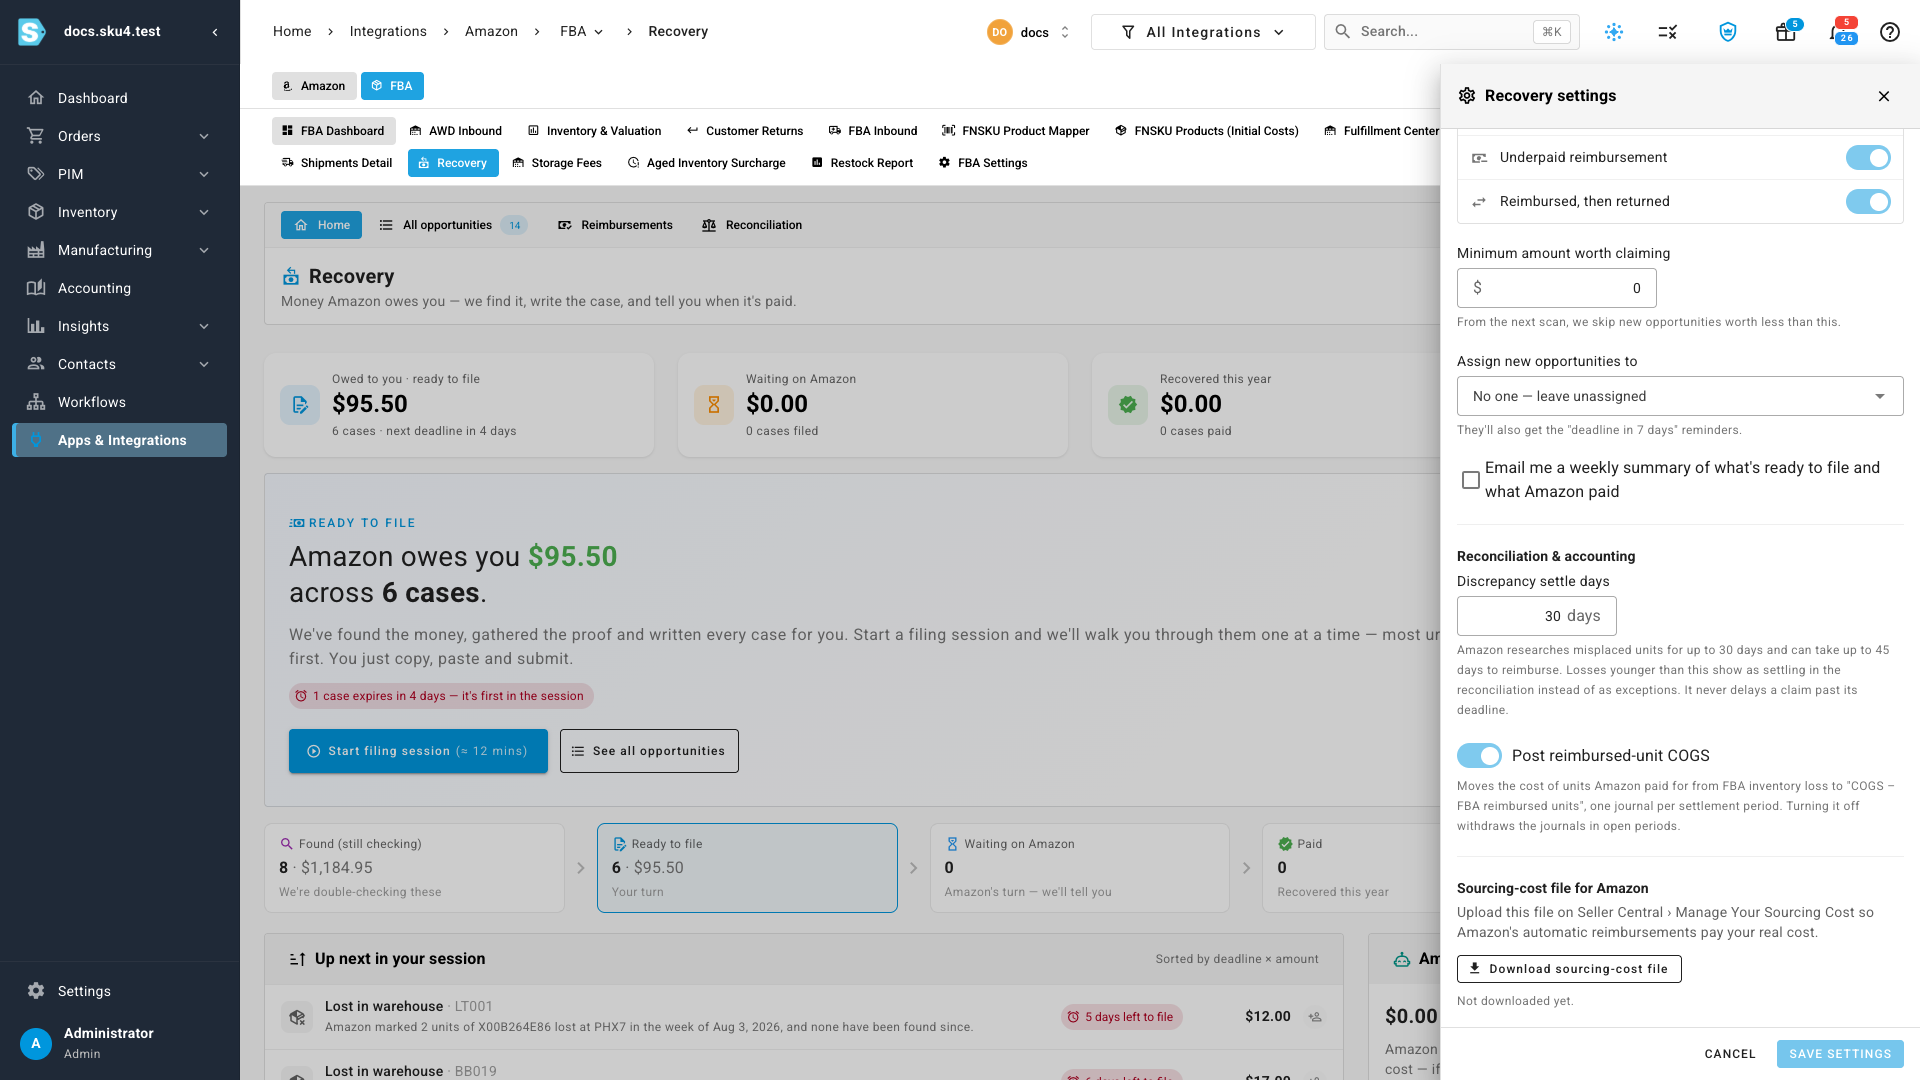The image size is (1920, 1080).
Task: Open the Storage Fees tab
Action: [557, 163]
